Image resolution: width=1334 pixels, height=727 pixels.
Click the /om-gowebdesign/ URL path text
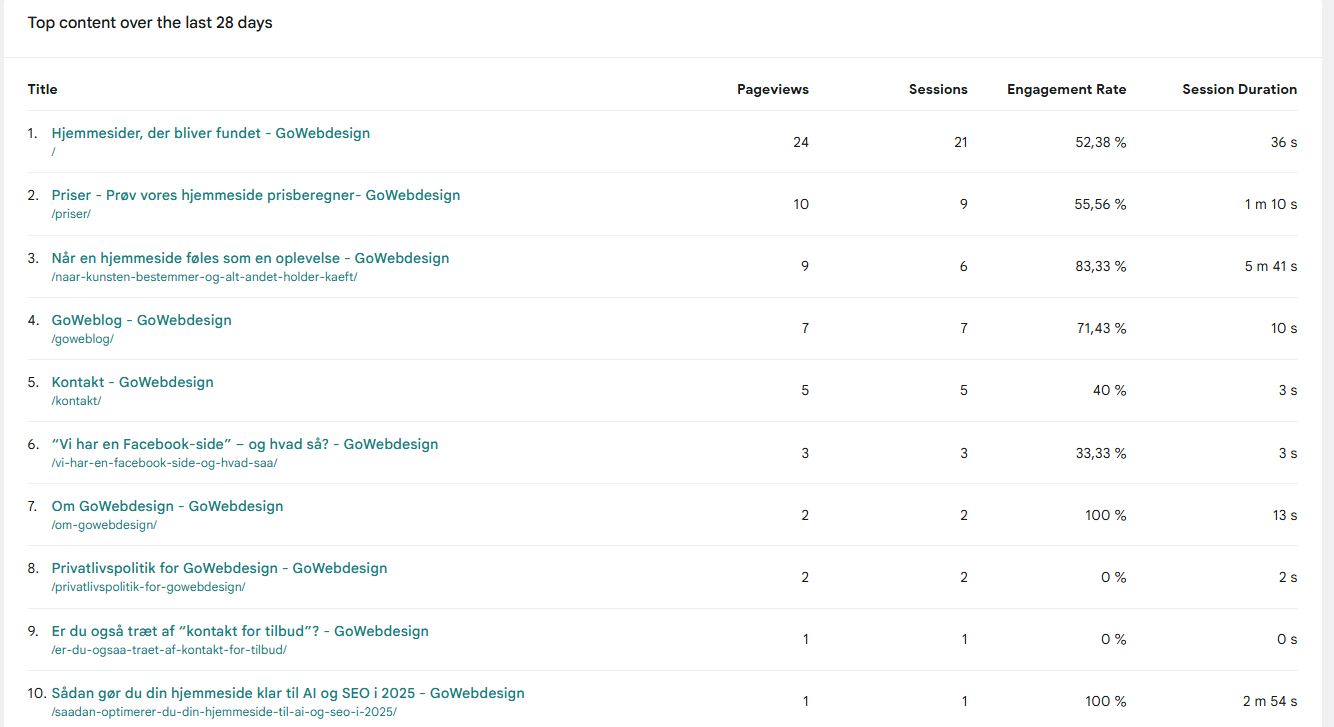104,525
